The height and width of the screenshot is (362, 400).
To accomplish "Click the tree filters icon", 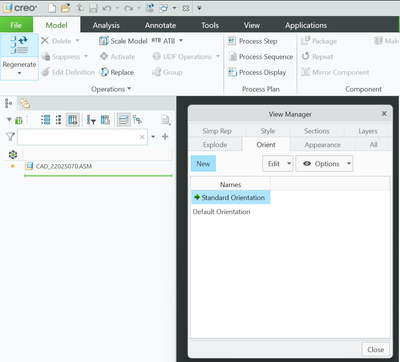I will [x=91, y=120].
